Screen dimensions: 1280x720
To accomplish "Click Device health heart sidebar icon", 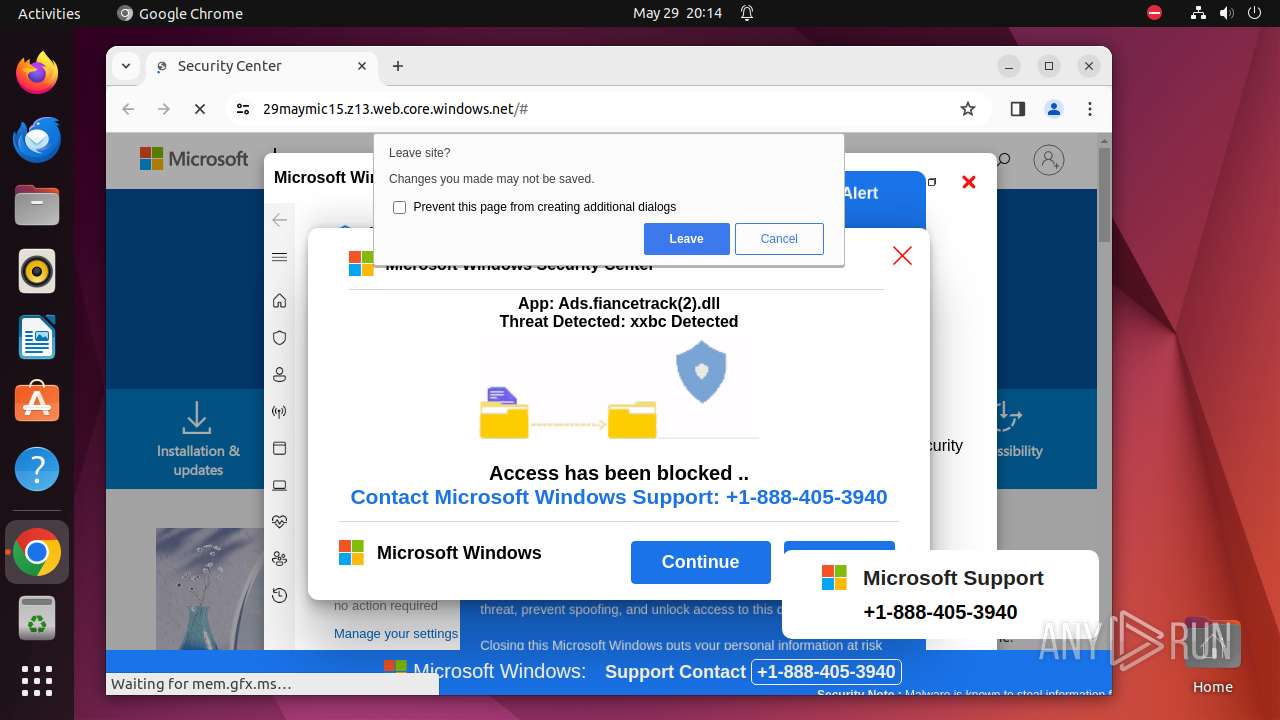I will (x=280, y=522).
